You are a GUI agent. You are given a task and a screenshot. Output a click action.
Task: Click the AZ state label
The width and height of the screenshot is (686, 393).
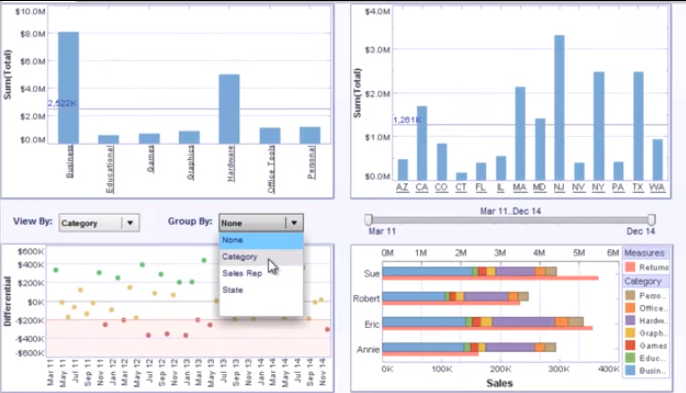402,187
